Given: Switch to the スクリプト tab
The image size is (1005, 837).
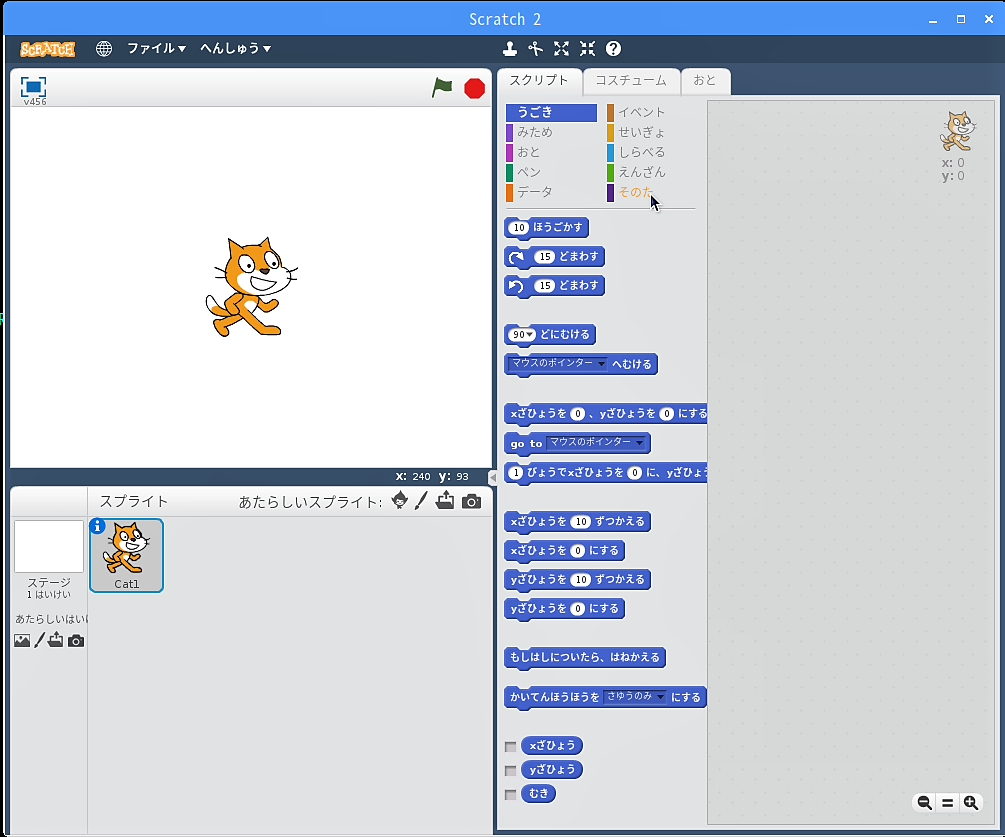Looking at the screenshot, I should (539, 81).
